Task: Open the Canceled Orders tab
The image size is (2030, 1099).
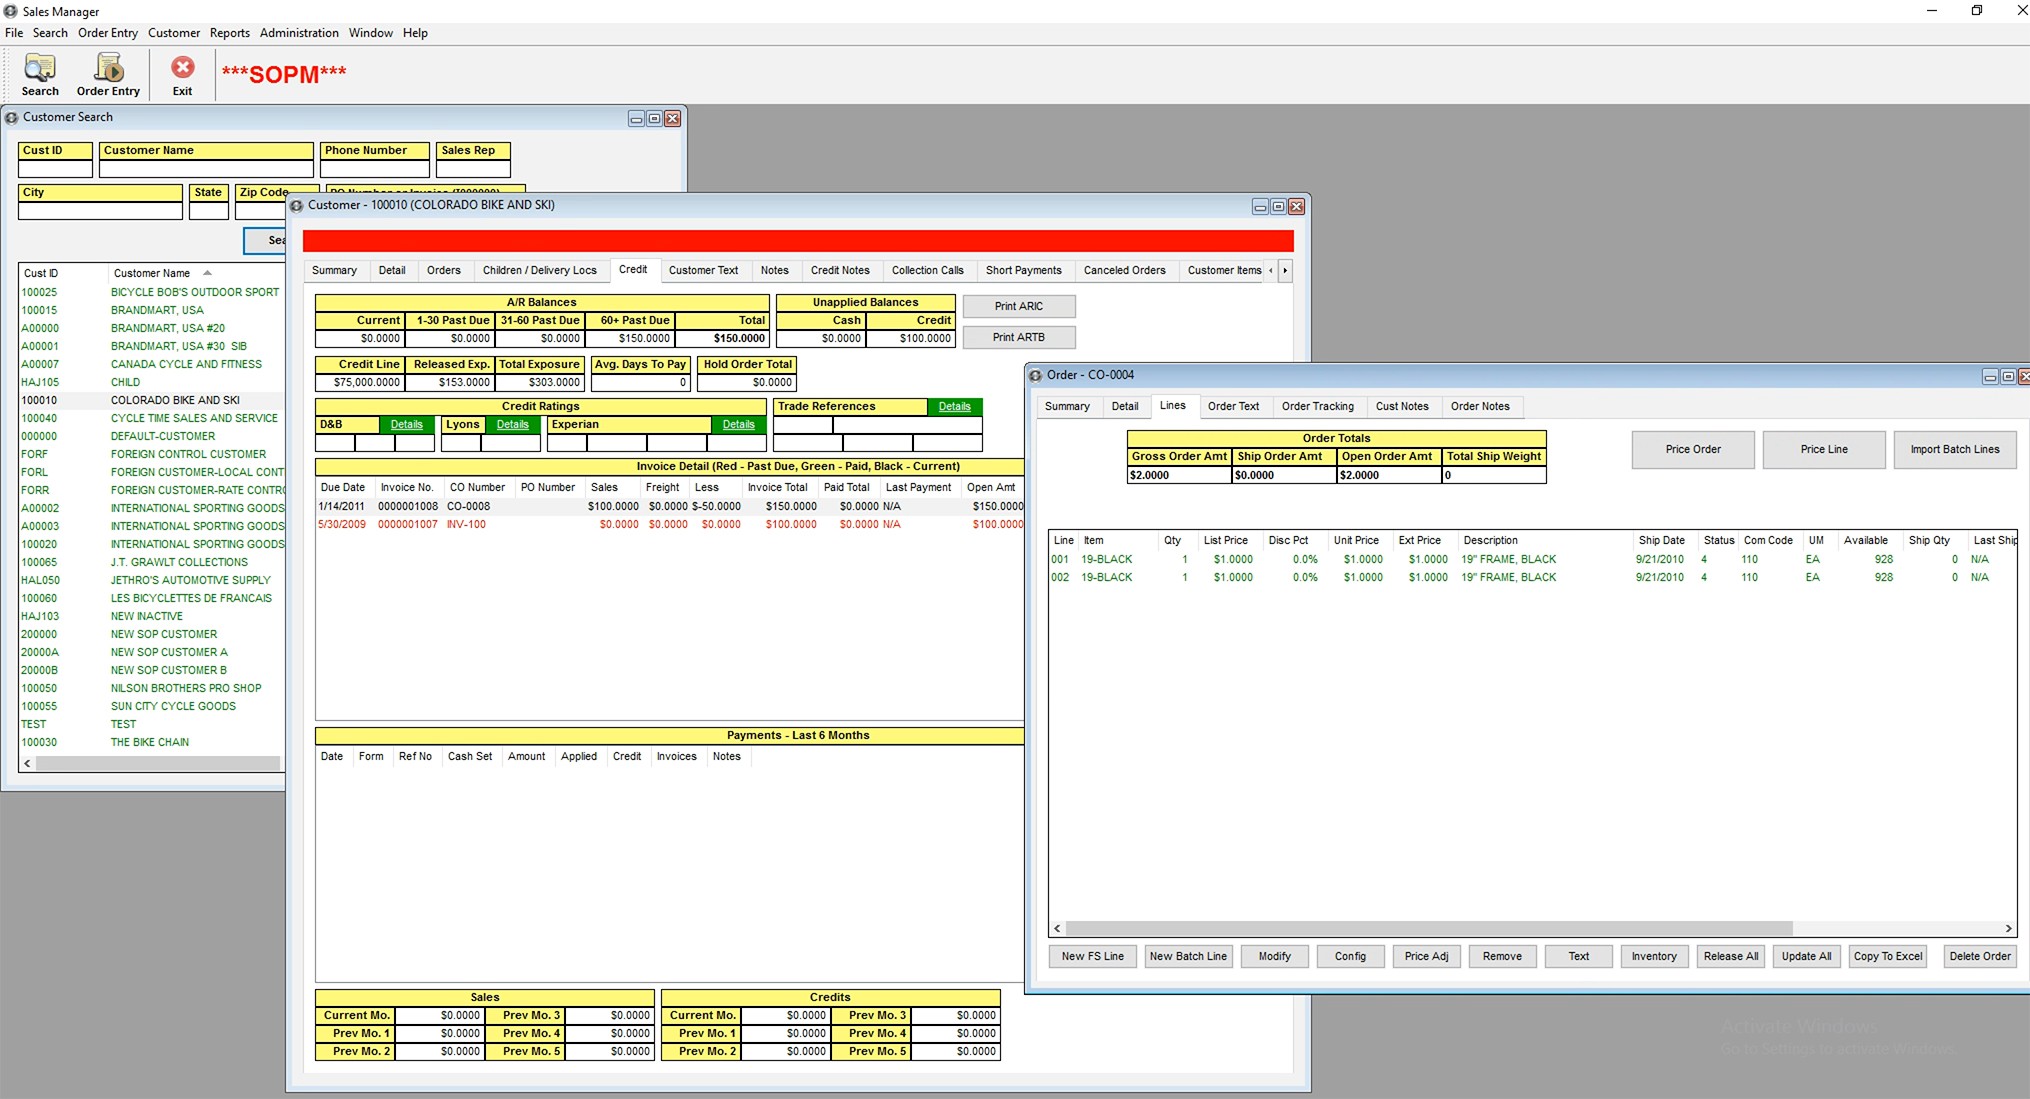Action: pos(1125,271)
